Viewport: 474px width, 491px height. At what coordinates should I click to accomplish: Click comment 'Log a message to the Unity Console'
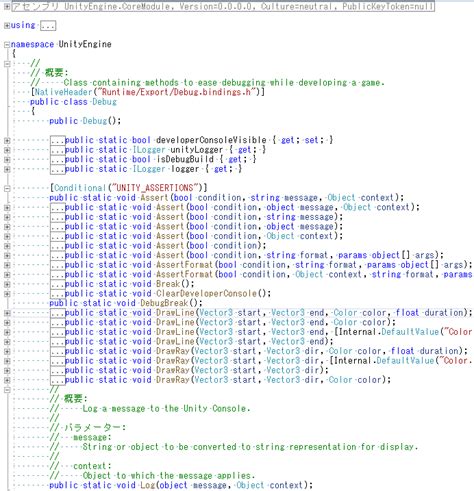coord(166,409)
